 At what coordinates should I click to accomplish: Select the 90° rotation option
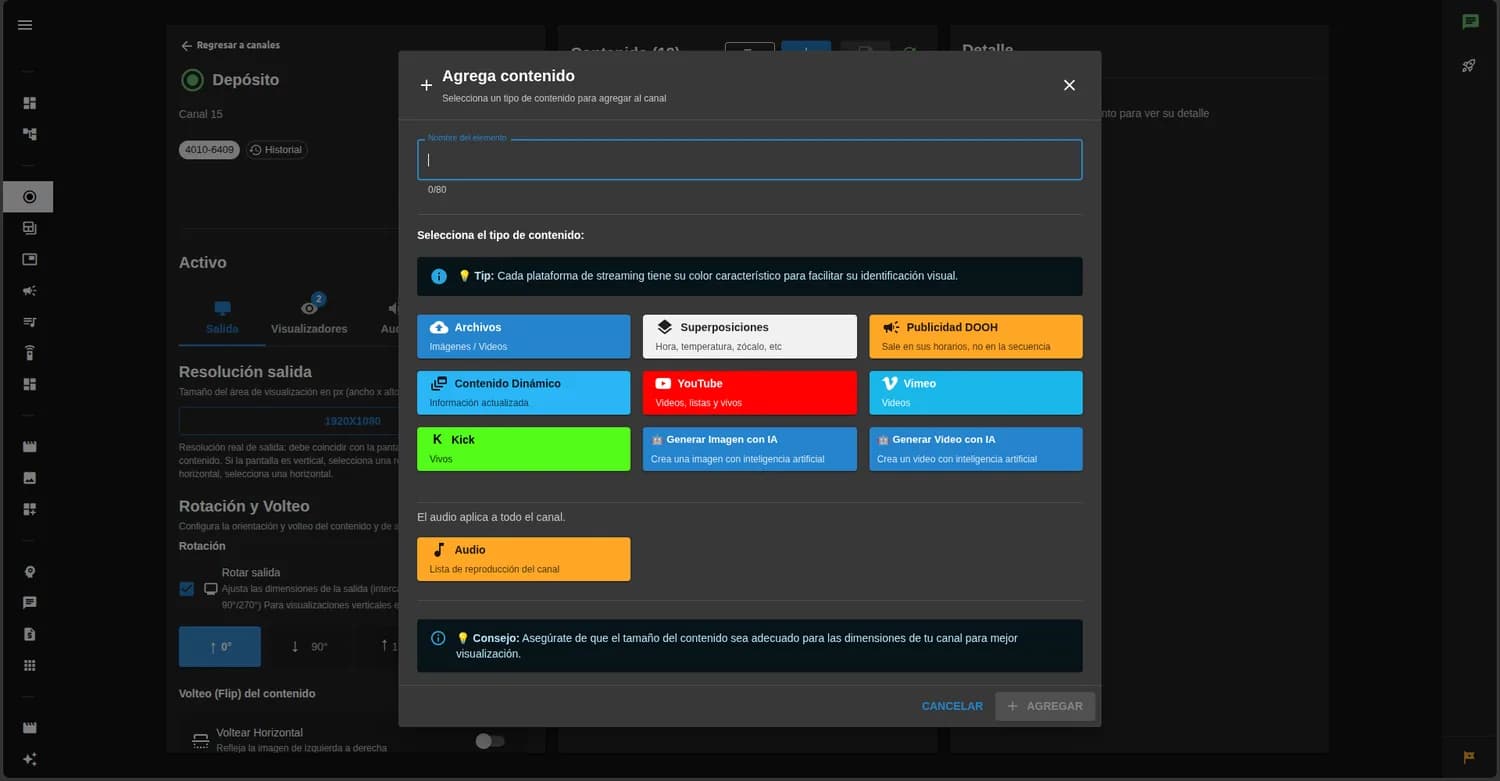(x=309, y=647)
